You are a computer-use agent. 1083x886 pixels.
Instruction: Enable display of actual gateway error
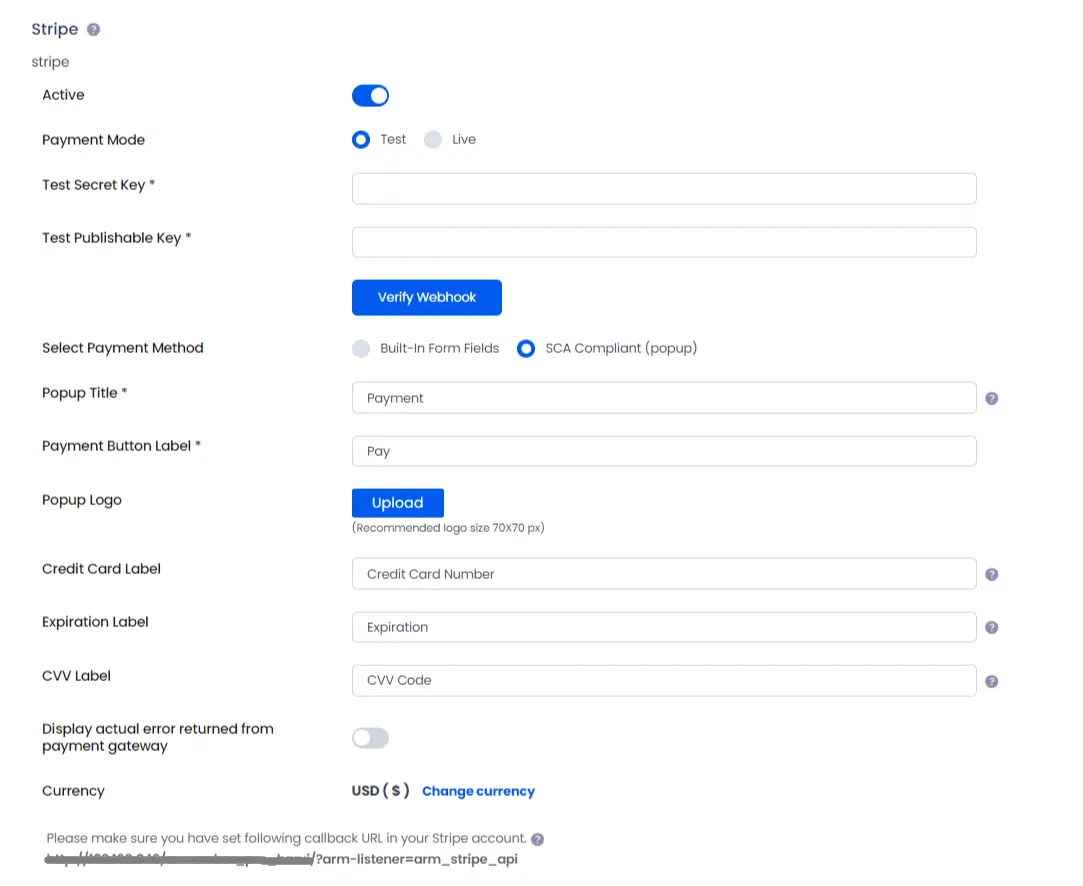[370, 738]
